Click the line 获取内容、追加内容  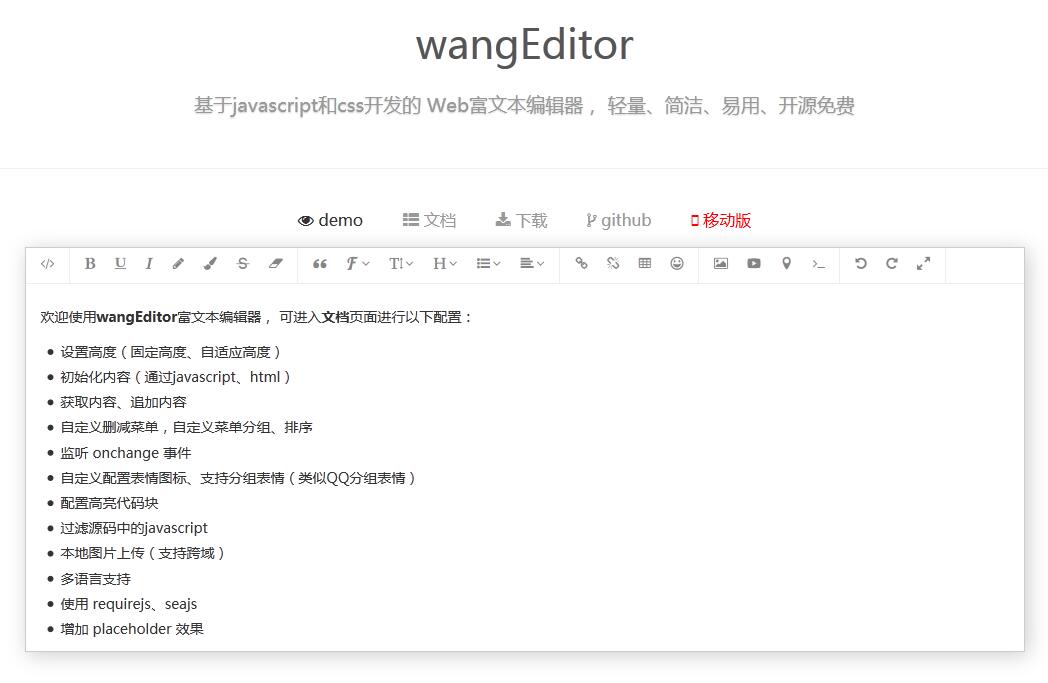(x=124, y=402)
